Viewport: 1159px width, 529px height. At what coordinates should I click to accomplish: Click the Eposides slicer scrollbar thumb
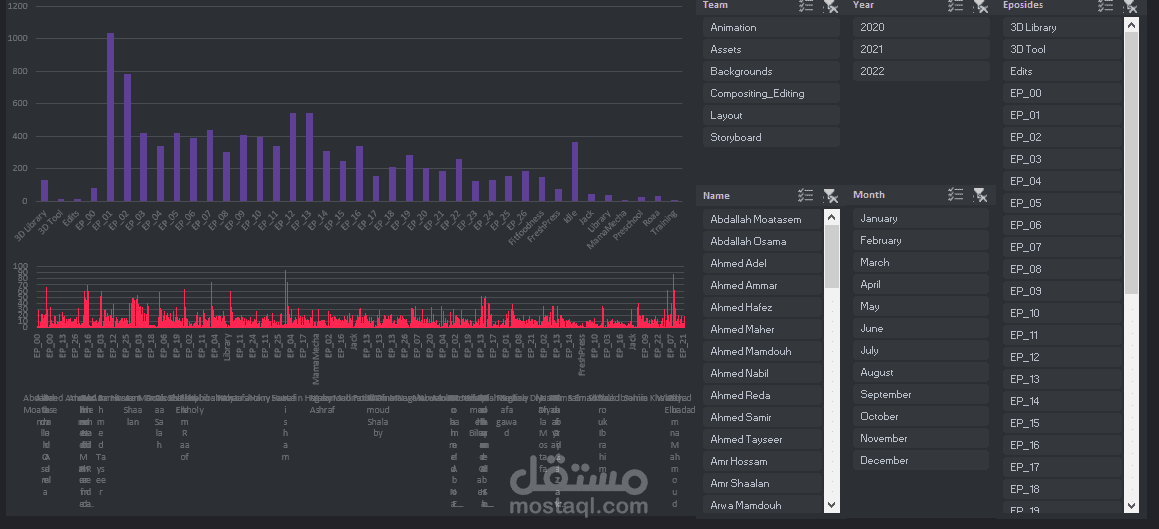tap(1131, 163)
